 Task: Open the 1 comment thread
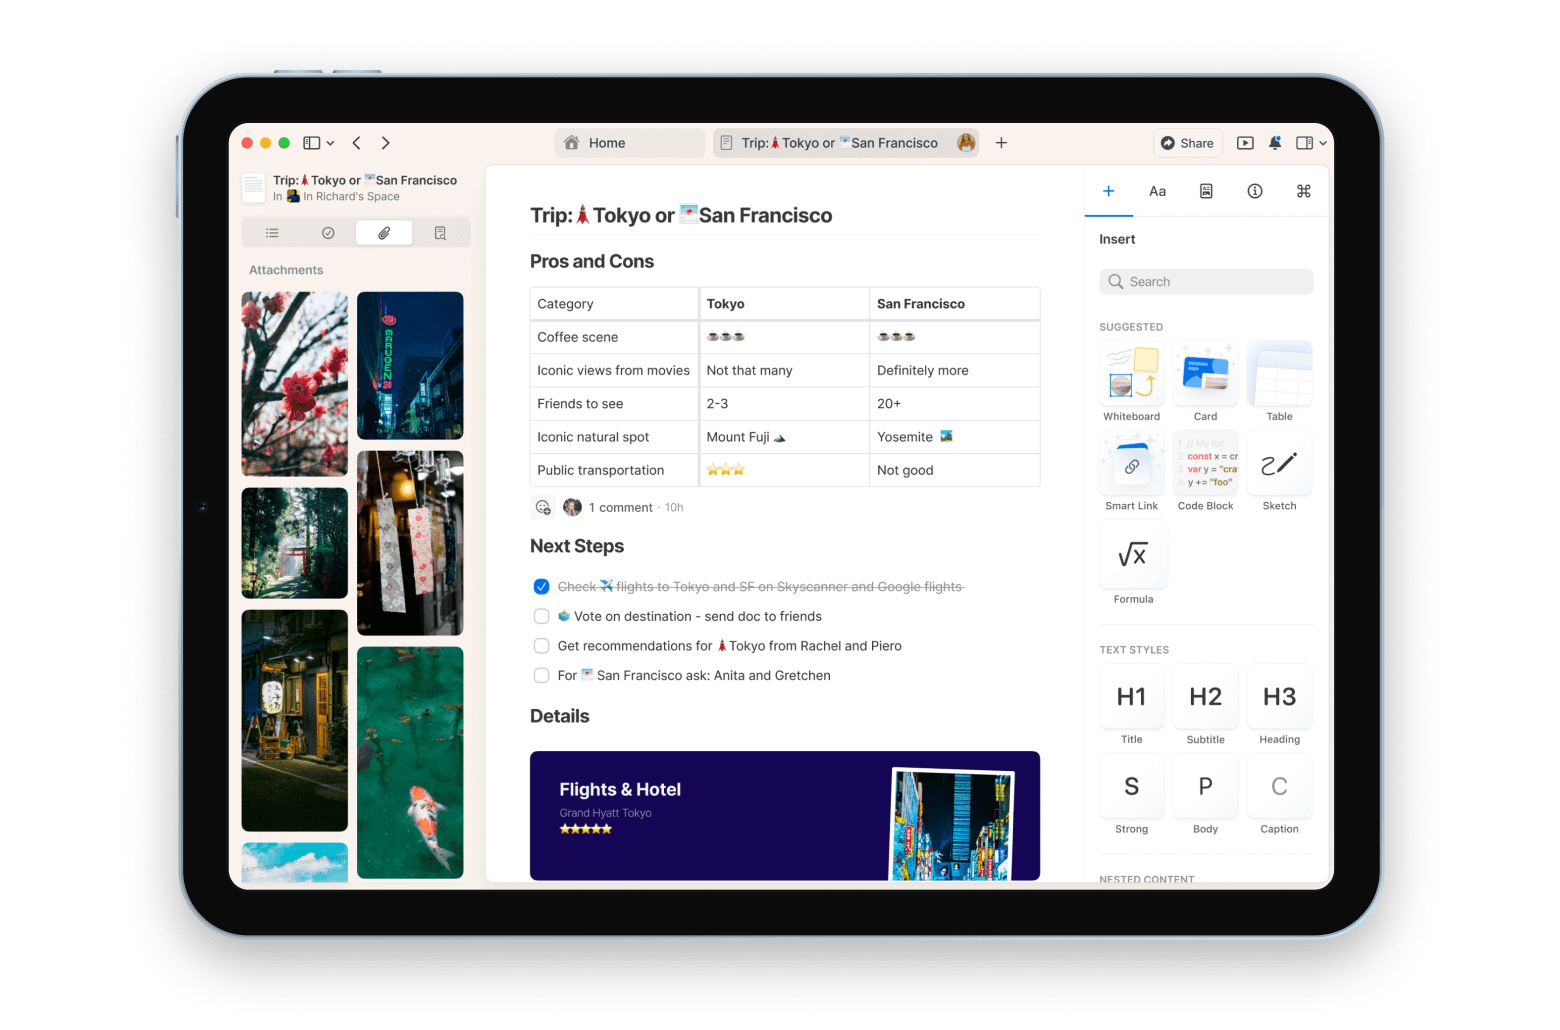620,507
